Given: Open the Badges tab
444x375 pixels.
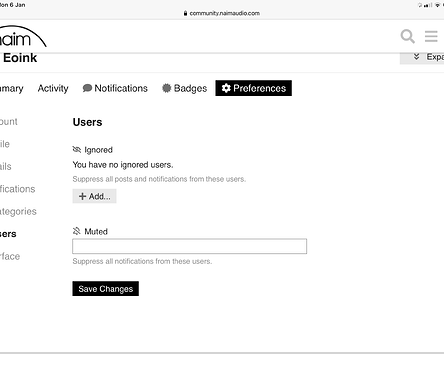Looking at the screenshot, I should click(x=184, y=88).
